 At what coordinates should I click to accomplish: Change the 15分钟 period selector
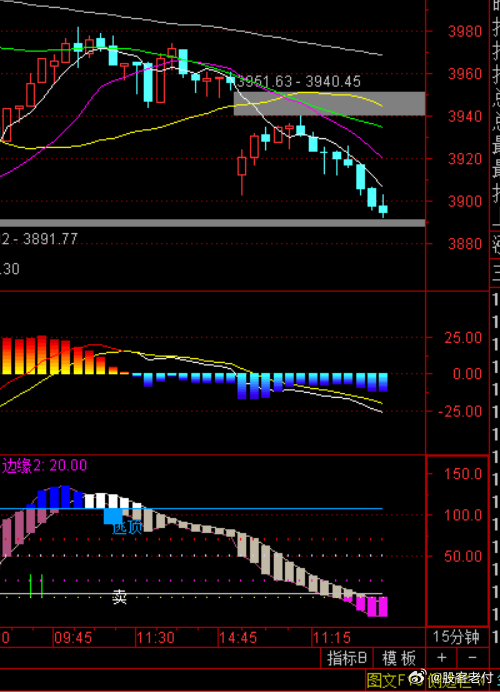tap(456, 637)
